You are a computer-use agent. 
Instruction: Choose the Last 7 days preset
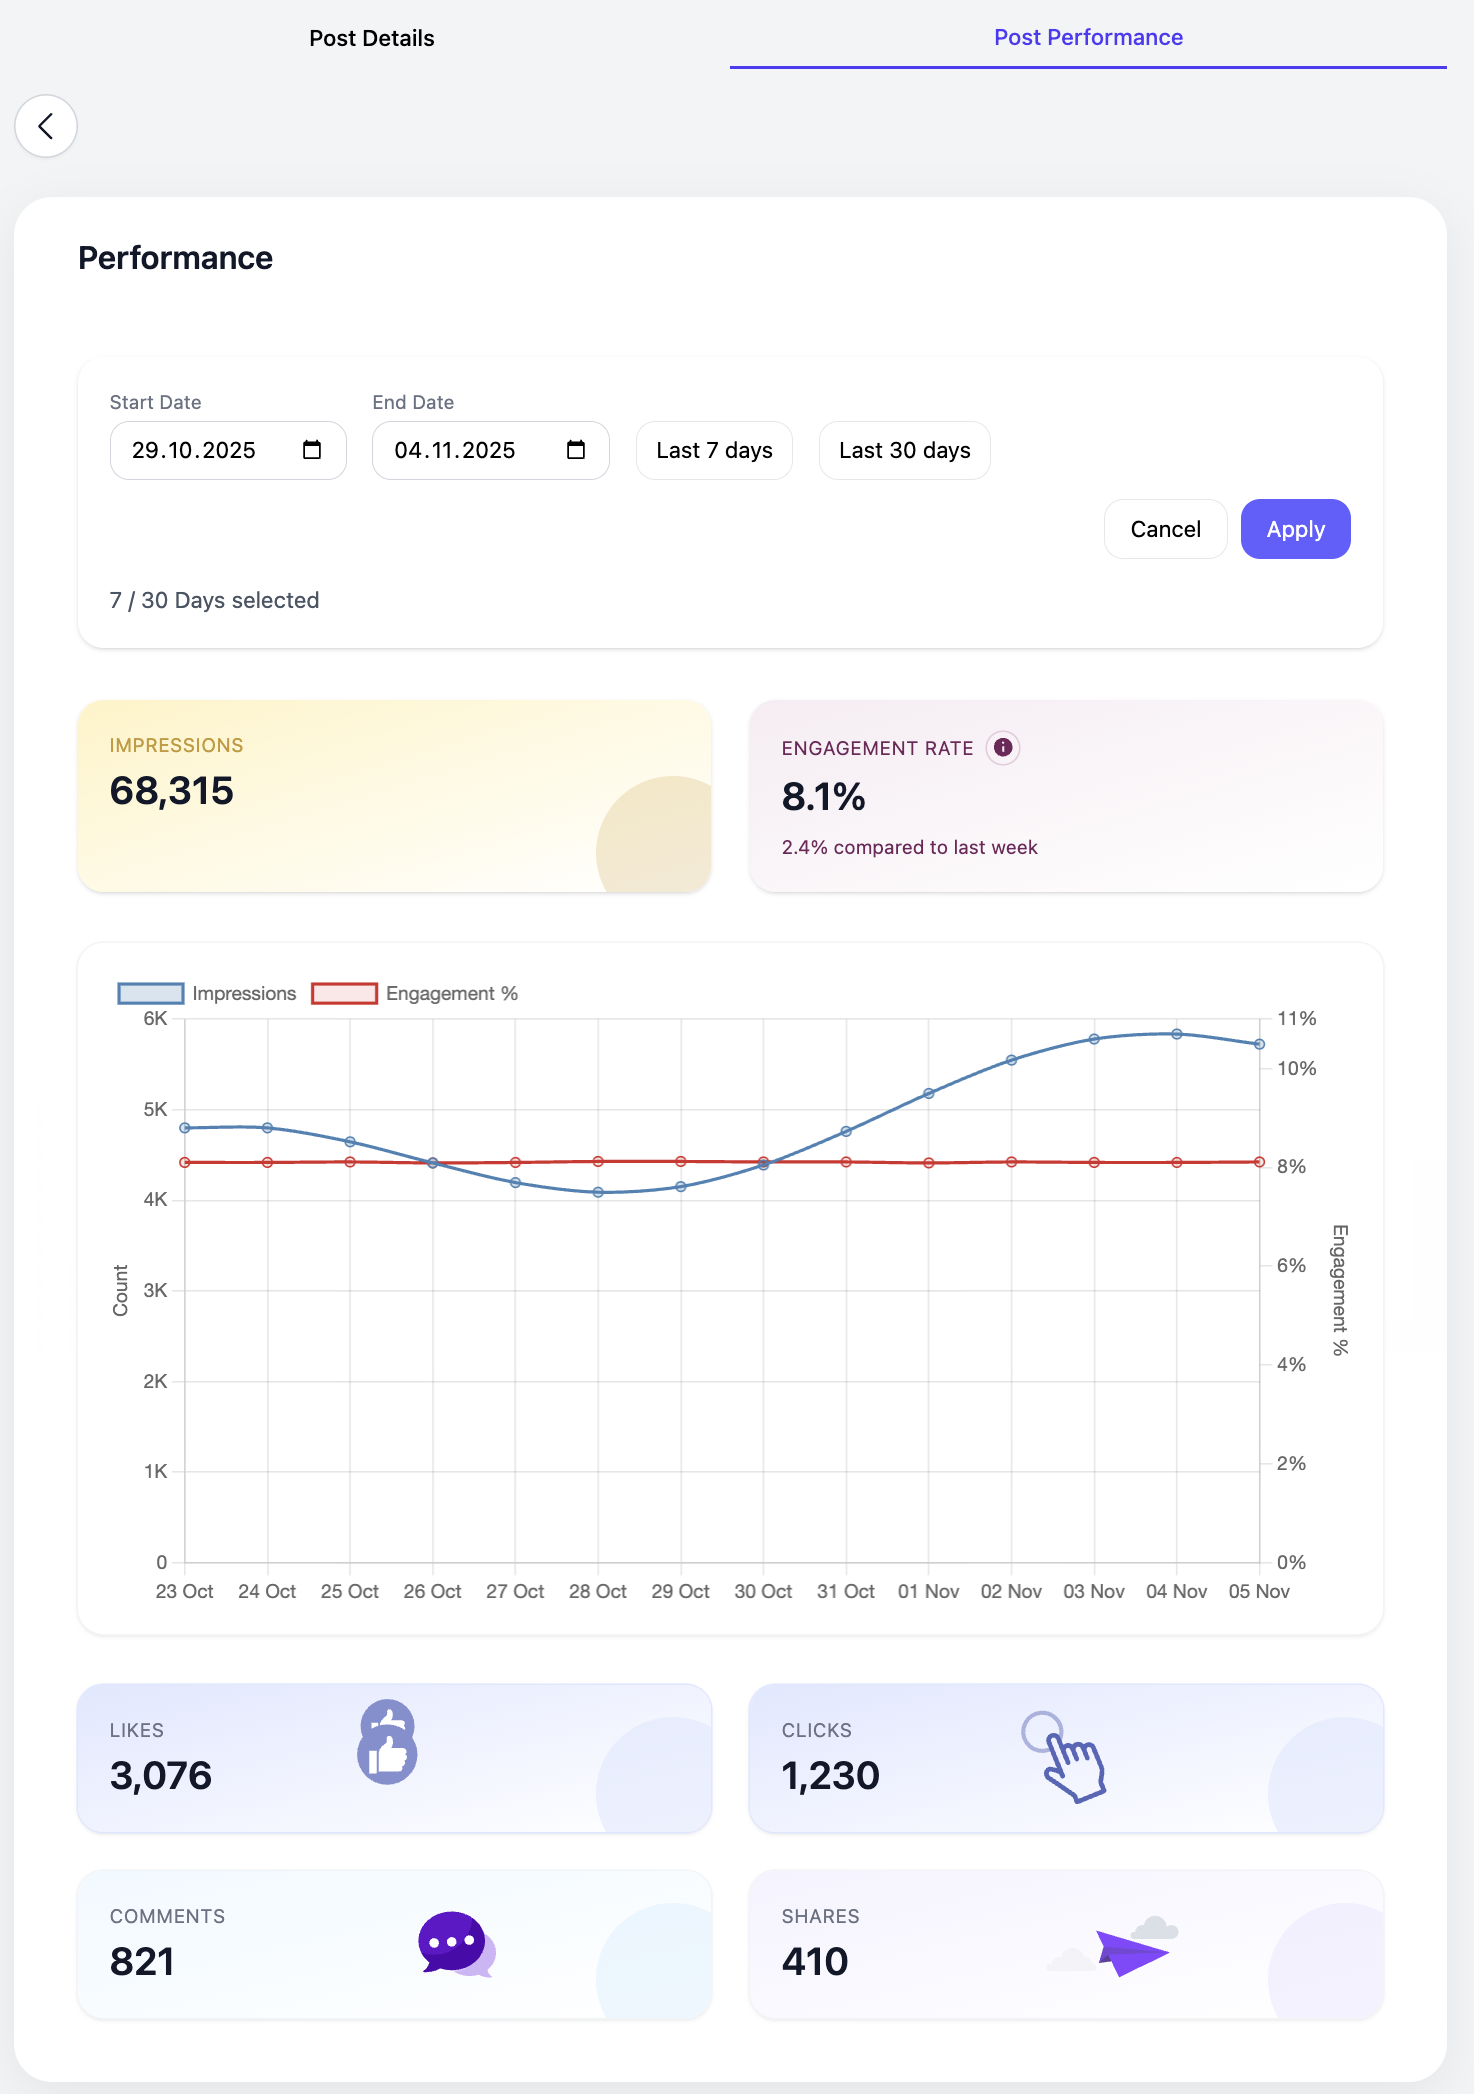click(x=714, y=450)
